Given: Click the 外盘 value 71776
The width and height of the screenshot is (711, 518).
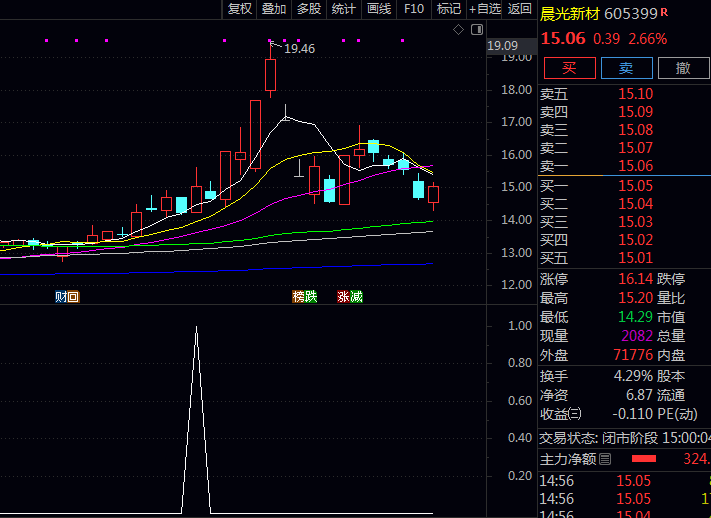Looking at the screenshot, I should tap(633, 355).
